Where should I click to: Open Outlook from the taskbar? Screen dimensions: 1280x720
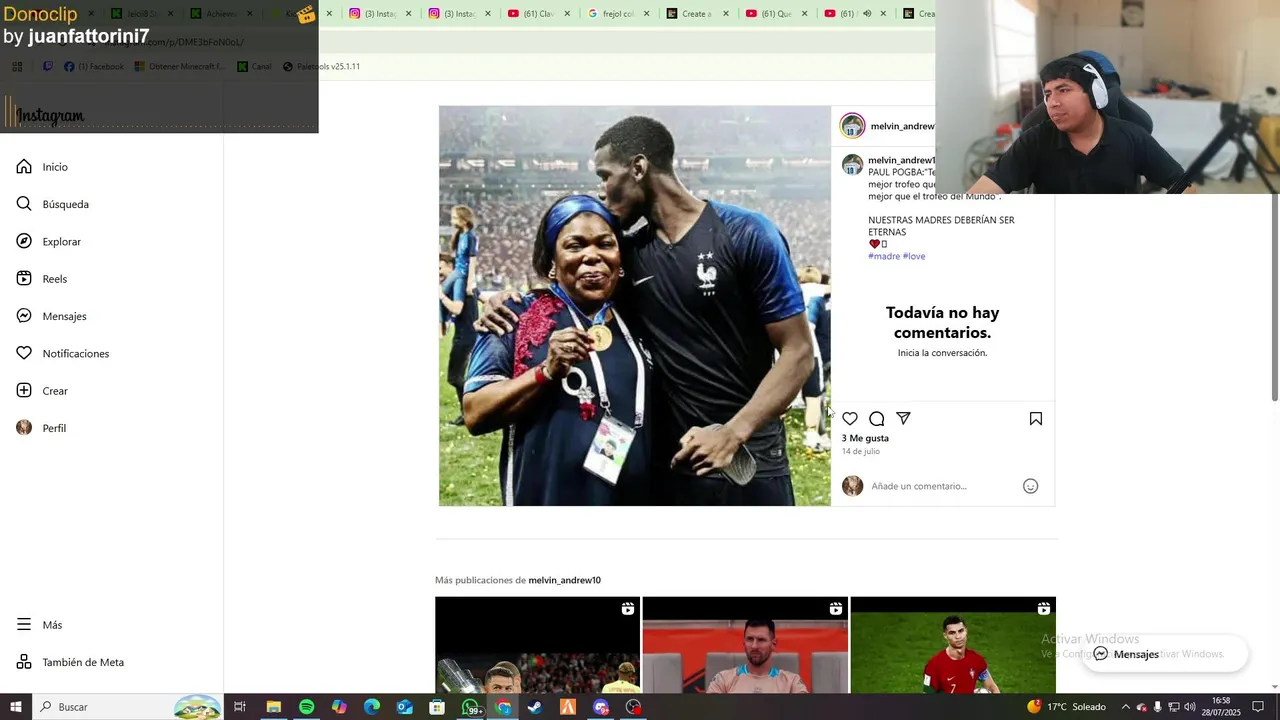pyautogui.click(x=404, y=707)
